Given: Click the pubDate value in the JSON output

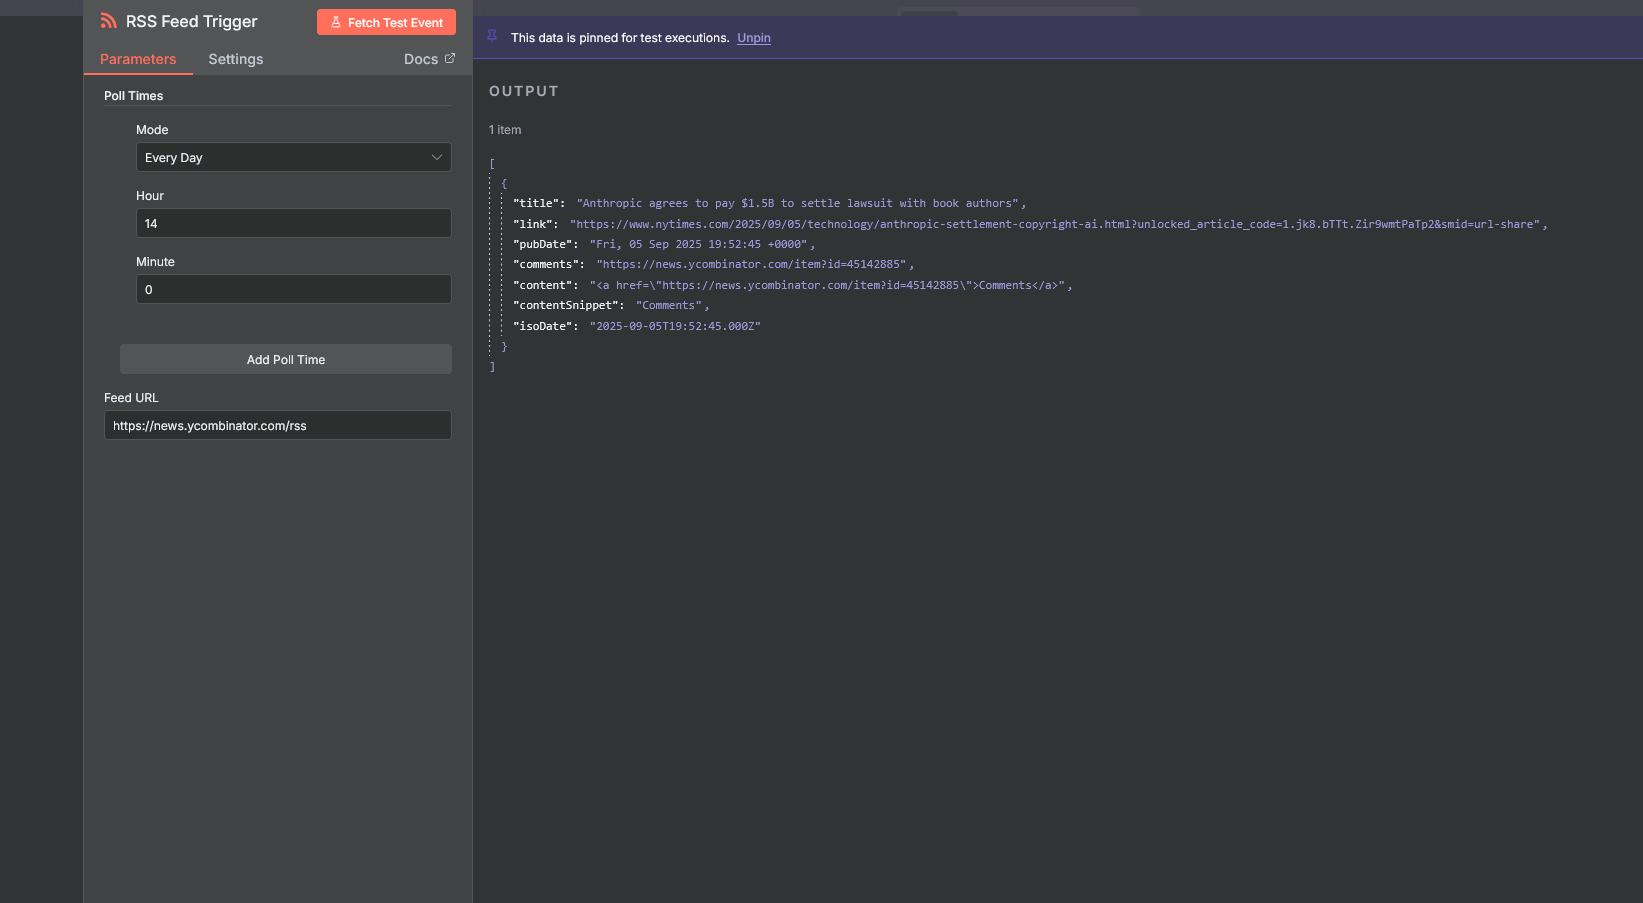Looking at the screenshot, I should (699, 244).
